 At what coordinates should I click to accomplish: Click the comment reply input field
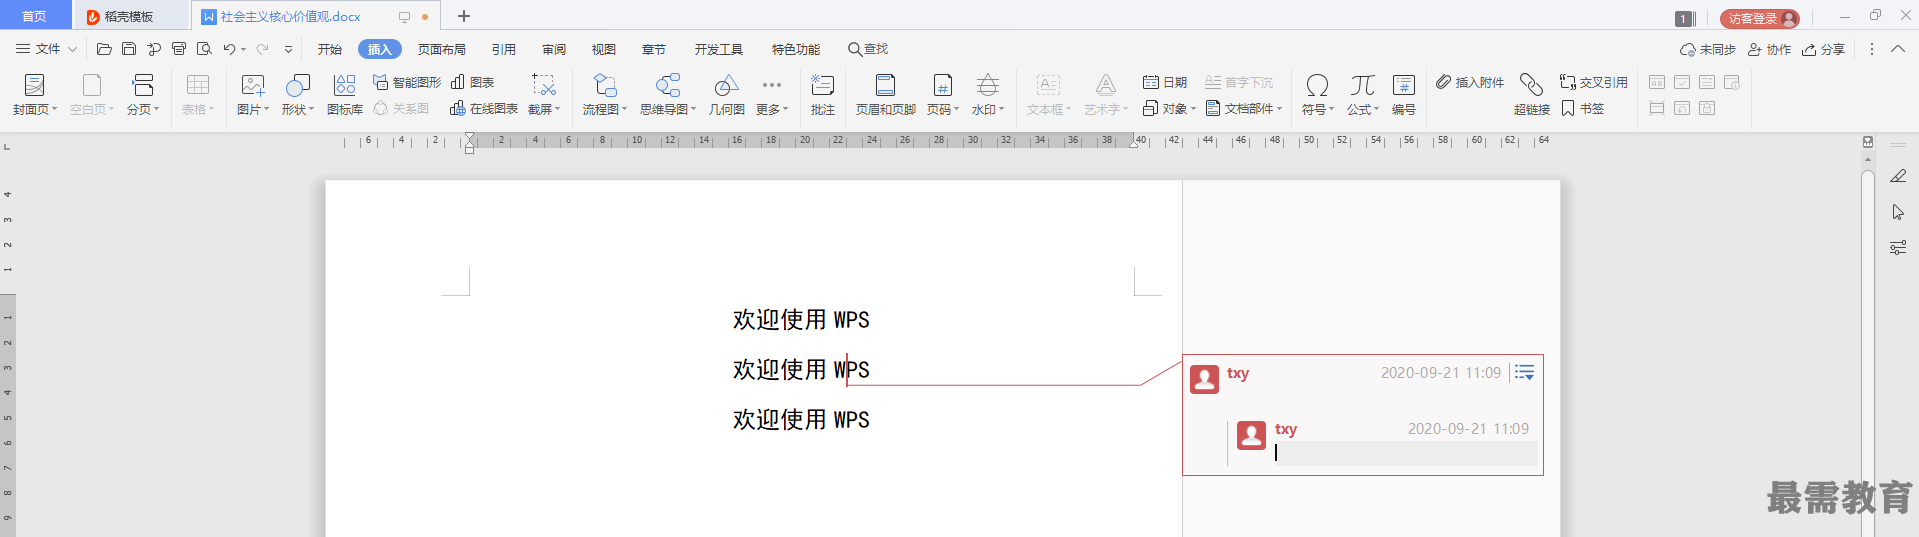(1405, 453)
